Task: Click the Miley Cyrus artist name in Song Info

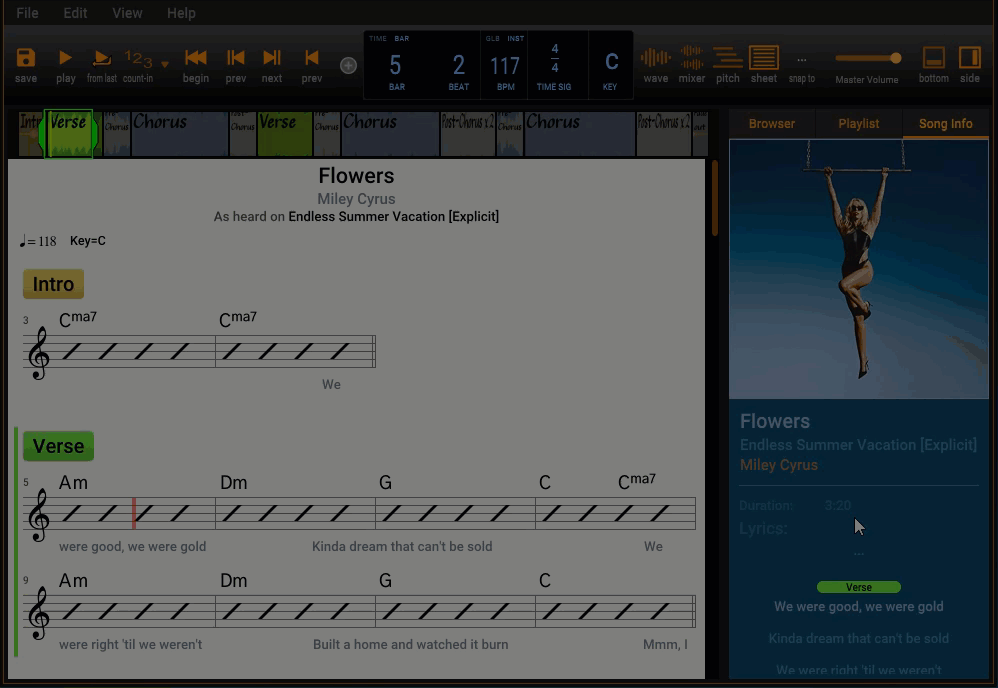Action: click(x=778, y=465)
